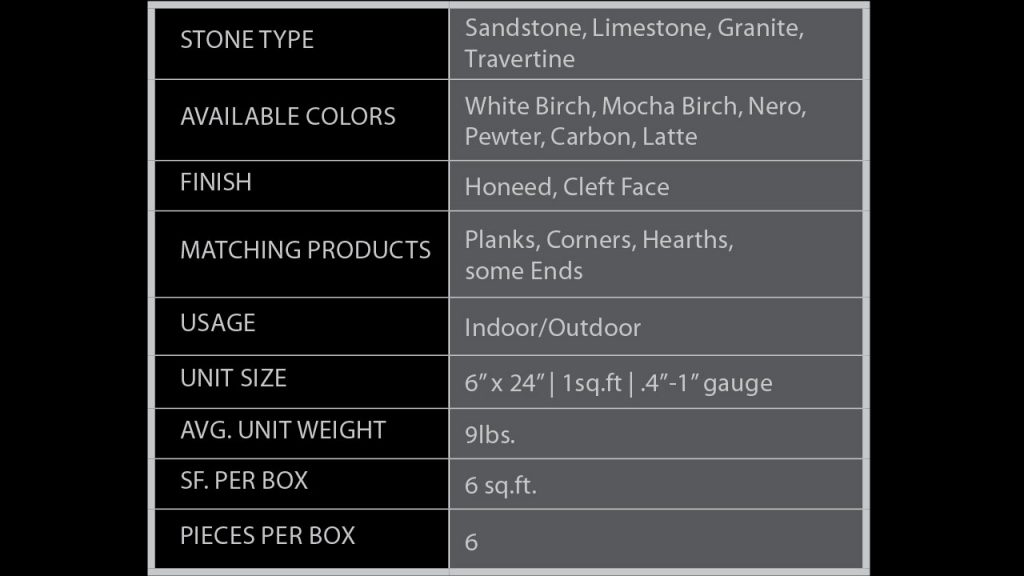Select the pieces per box value 6
Screen dimensions: 1024x576
[472, 542]
